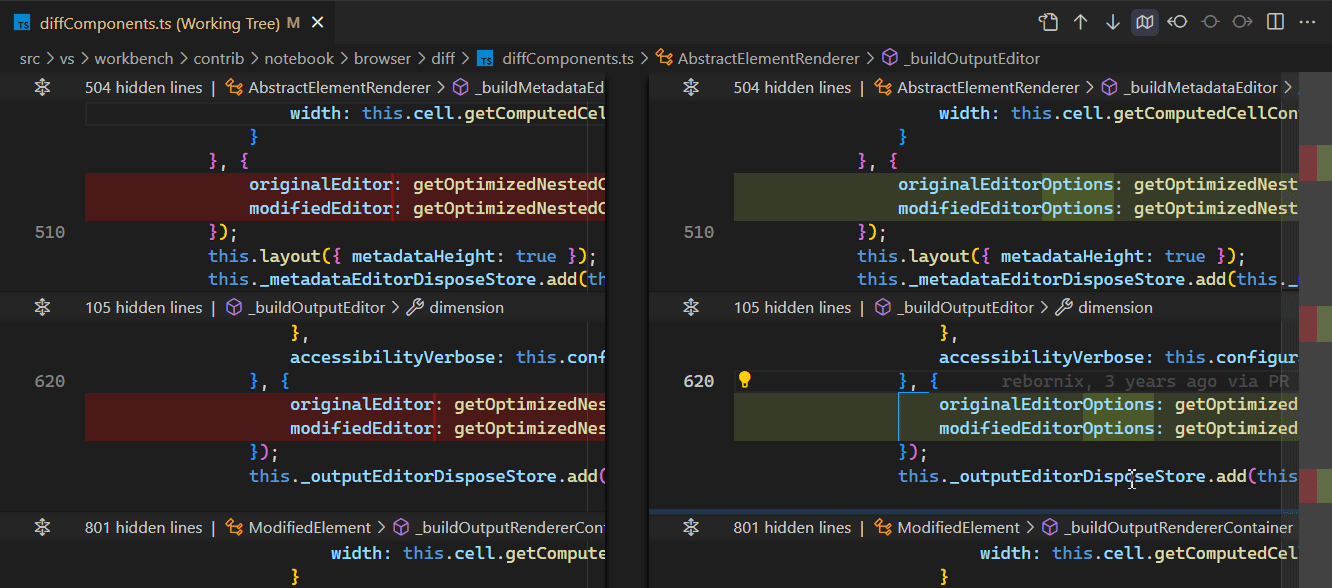Click the Revert File icon in the toolbar

pos(1049,21)
